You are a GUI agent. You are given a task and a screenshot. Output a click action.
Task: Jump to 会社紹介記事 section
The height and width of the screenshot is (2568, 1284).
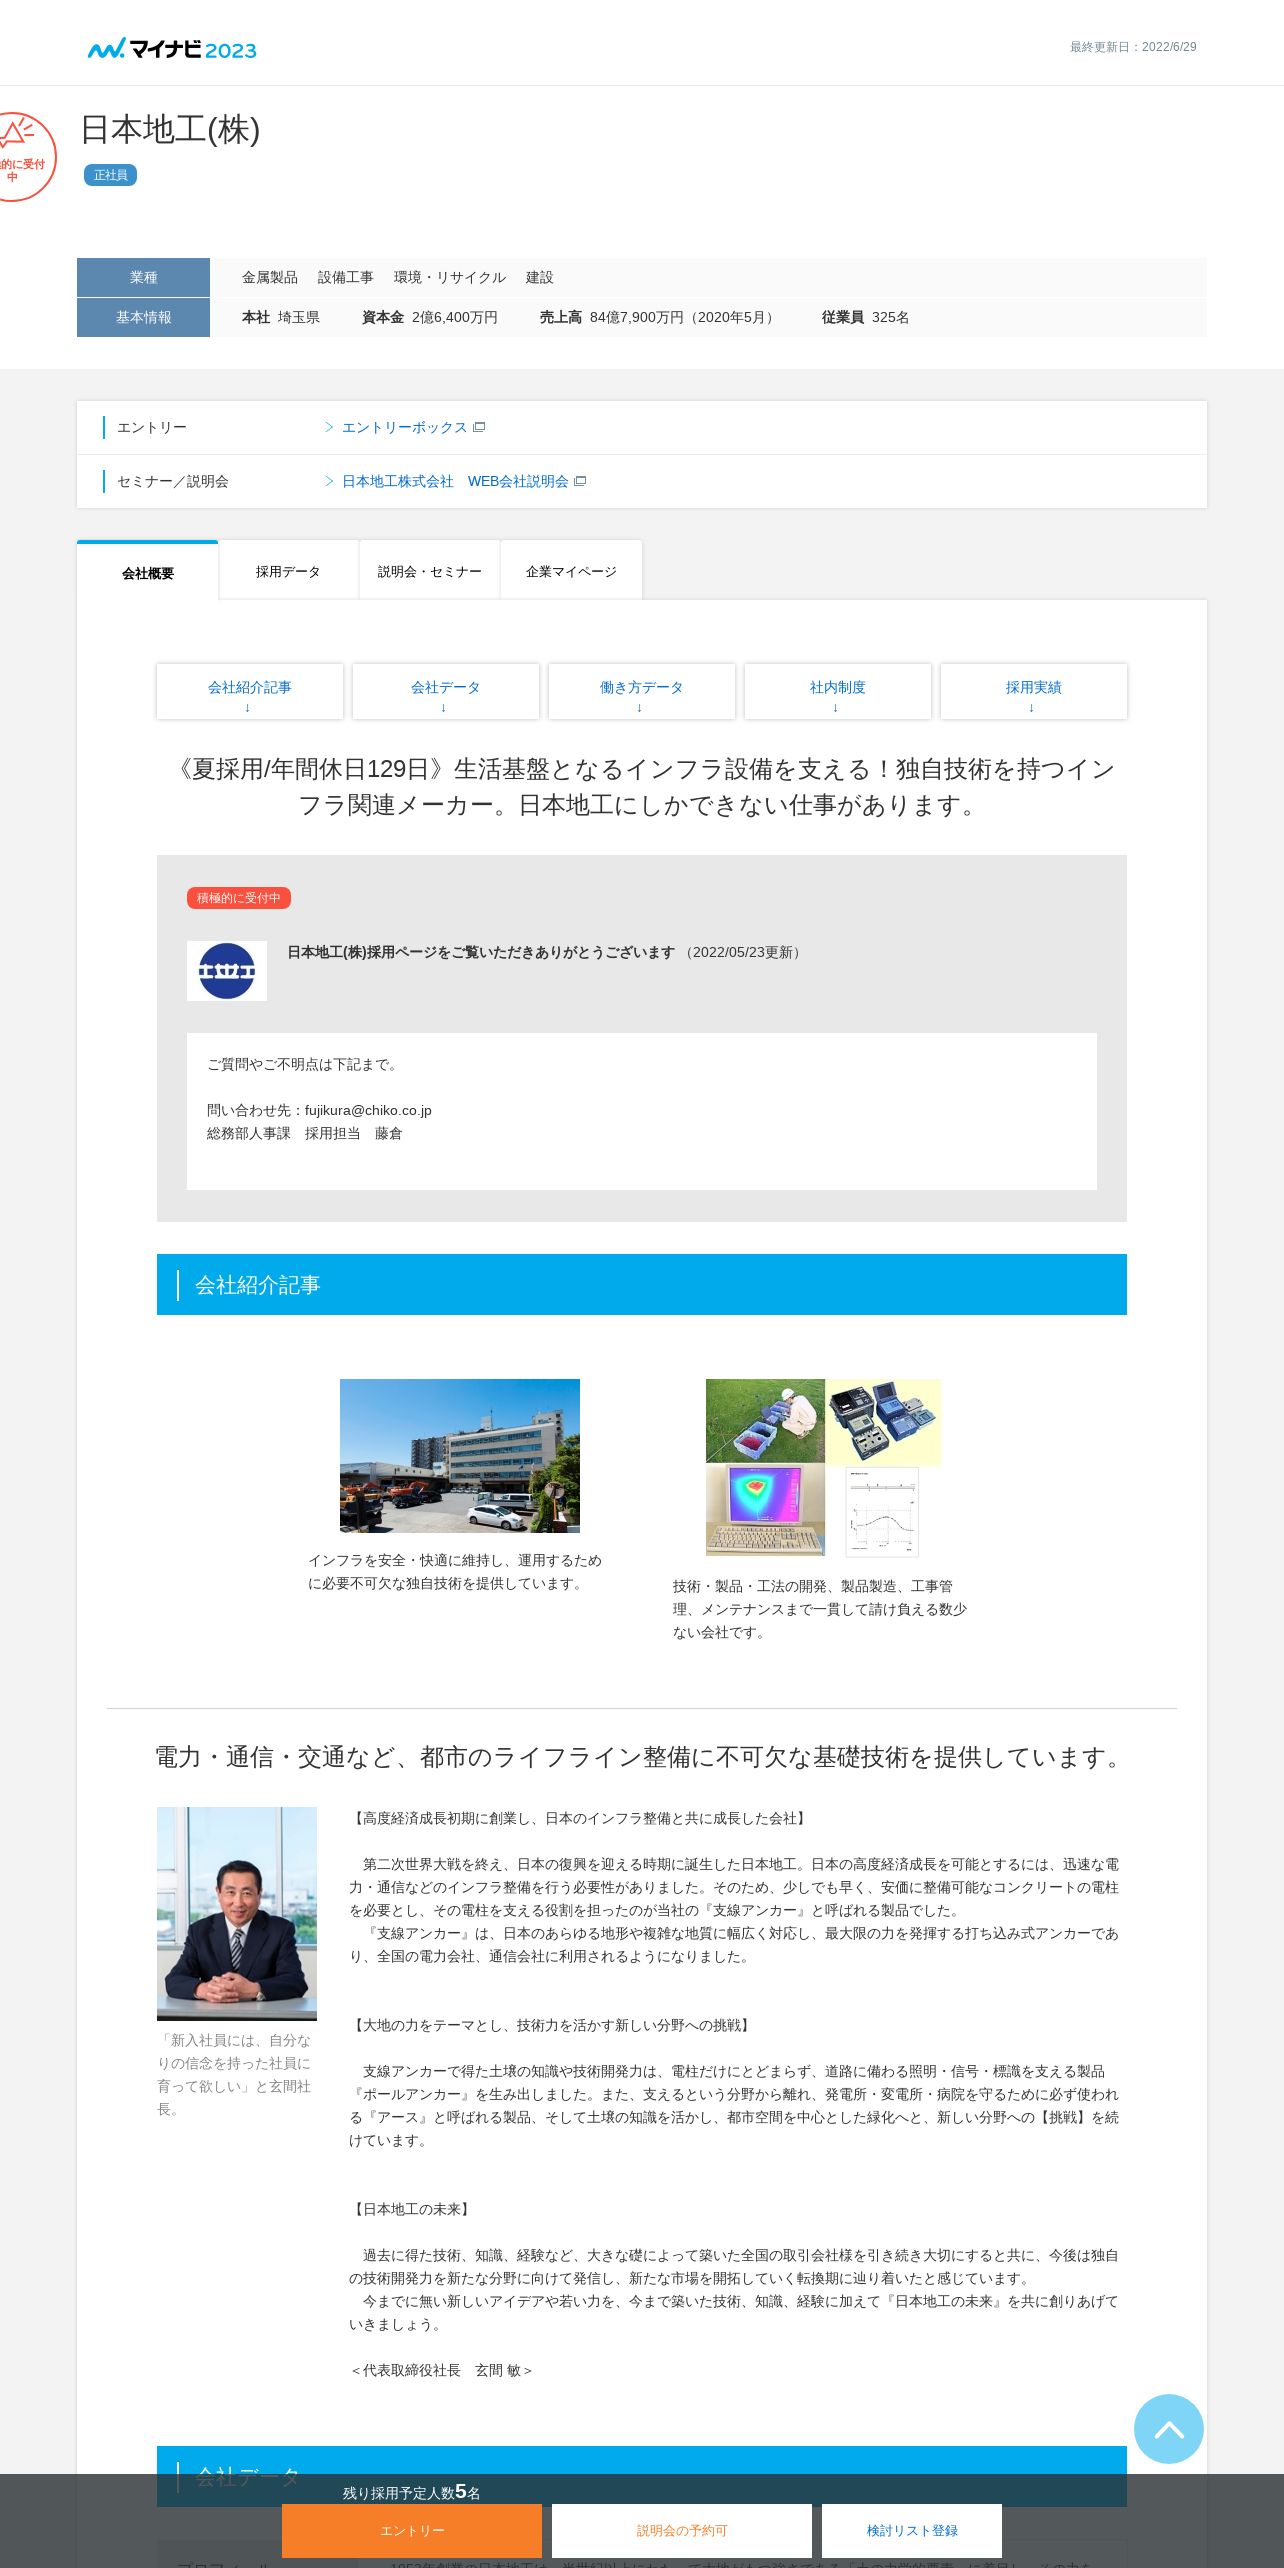coord(250,691)
